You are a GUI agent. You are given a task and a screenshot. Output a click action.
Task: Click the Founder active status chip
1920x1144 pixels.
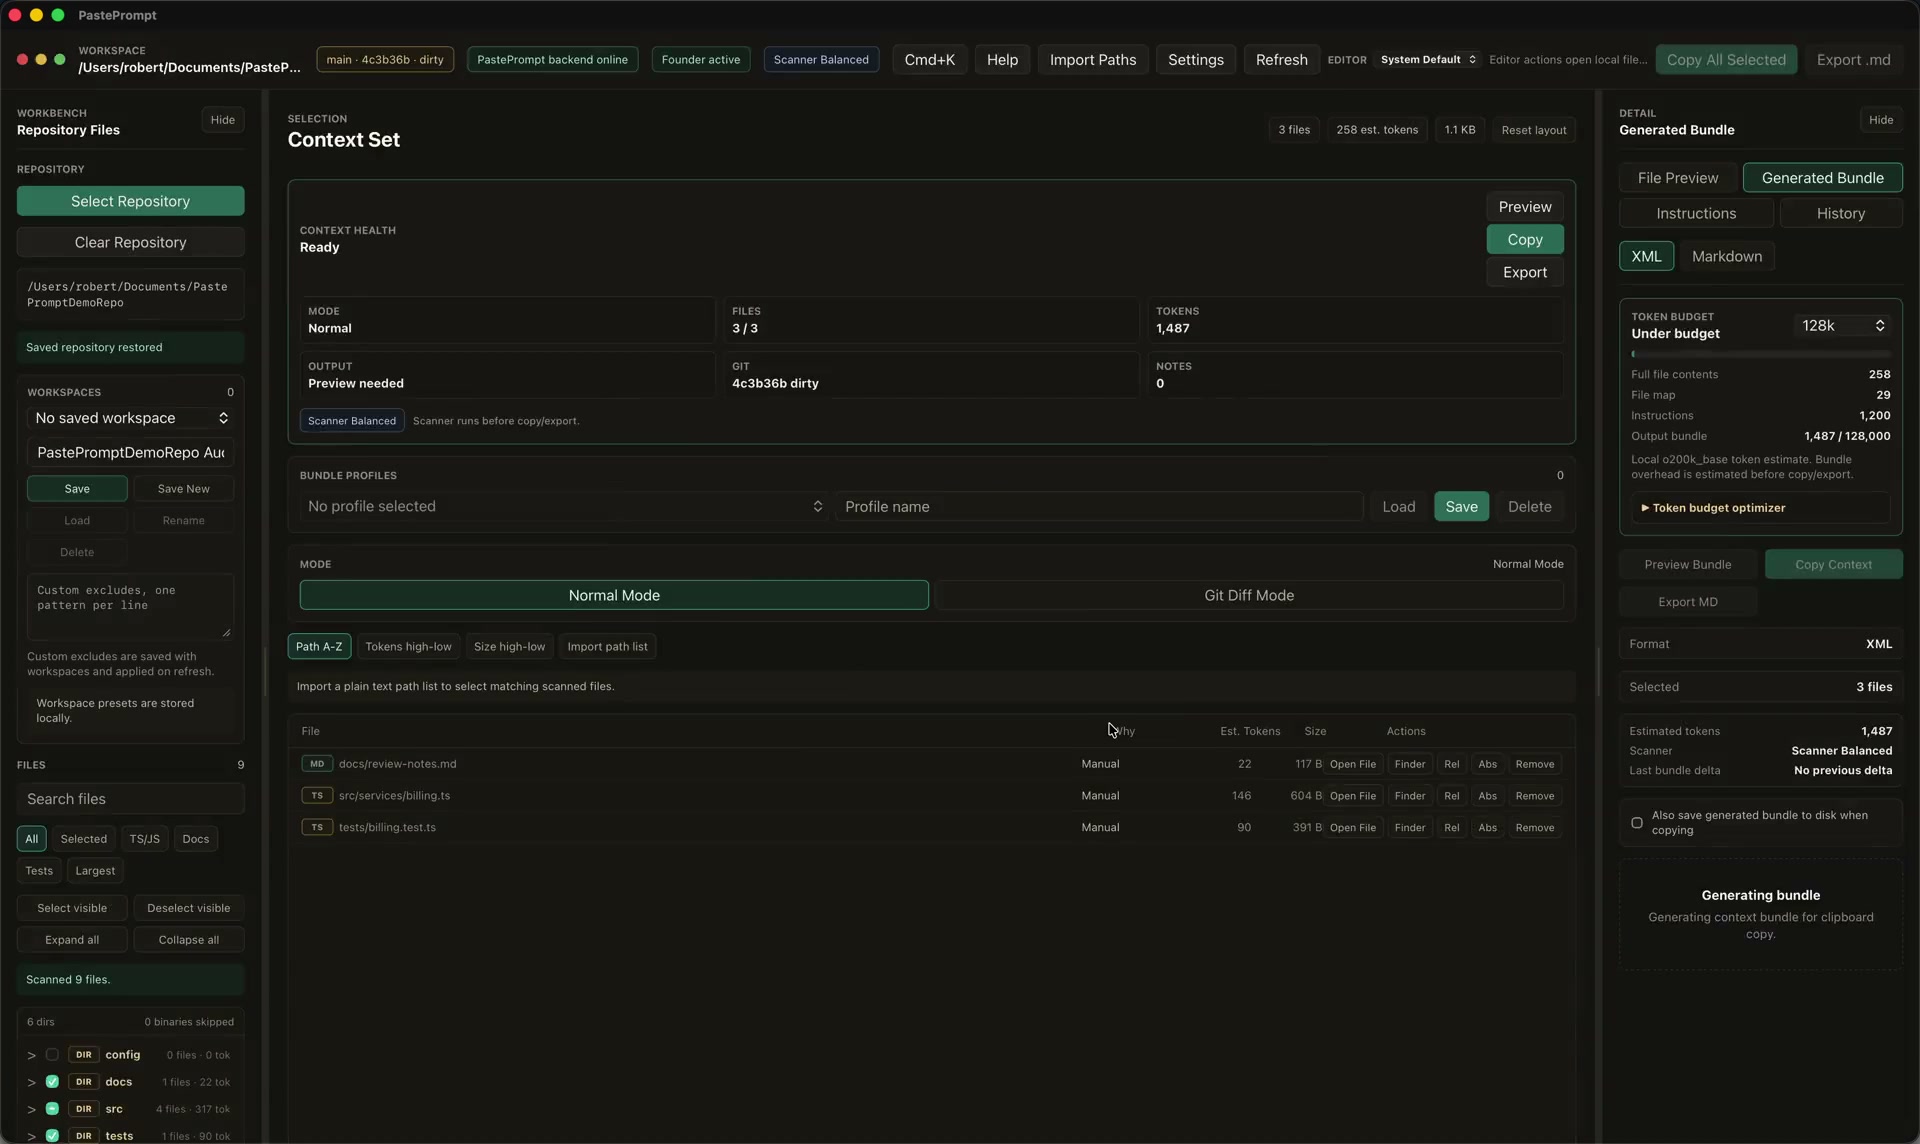[701, 60]
